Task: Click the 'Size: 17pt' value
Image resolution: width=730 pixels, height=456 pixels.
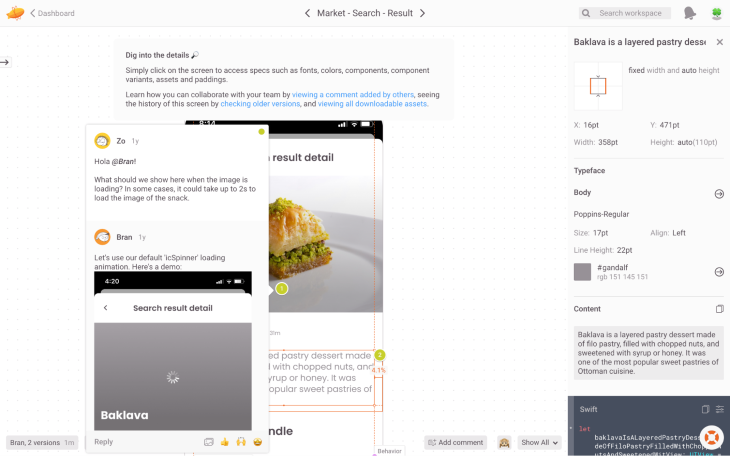Action: tap(591, 233)
